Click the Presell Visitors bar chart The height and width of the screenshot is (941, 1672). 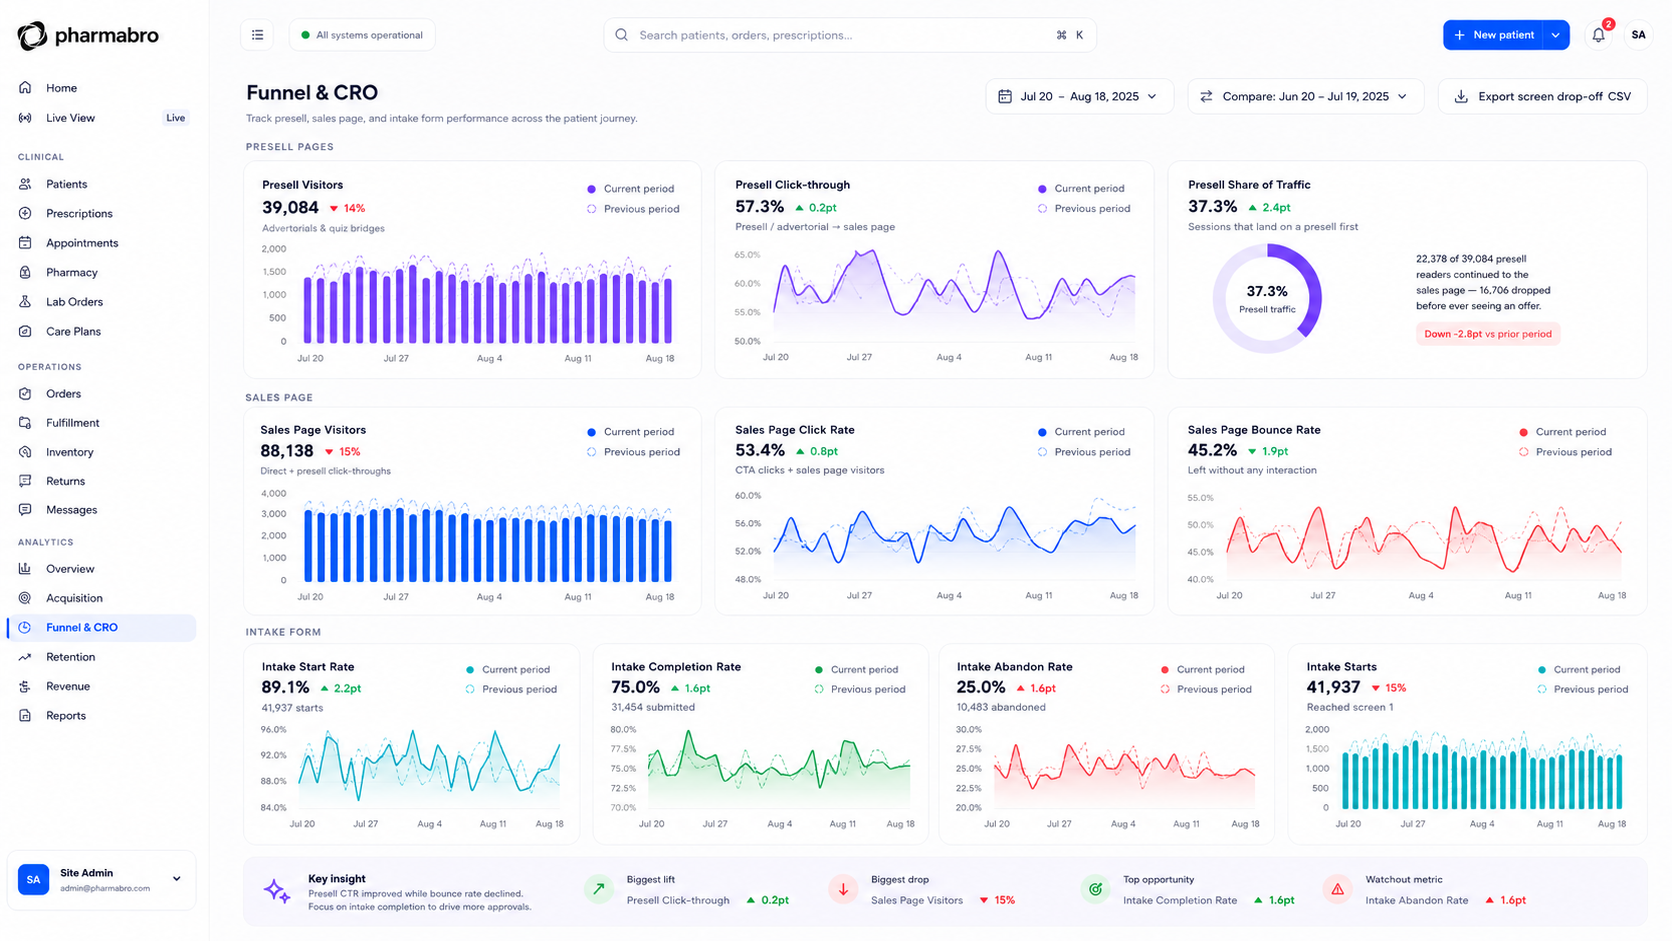(x=487, y=298)
